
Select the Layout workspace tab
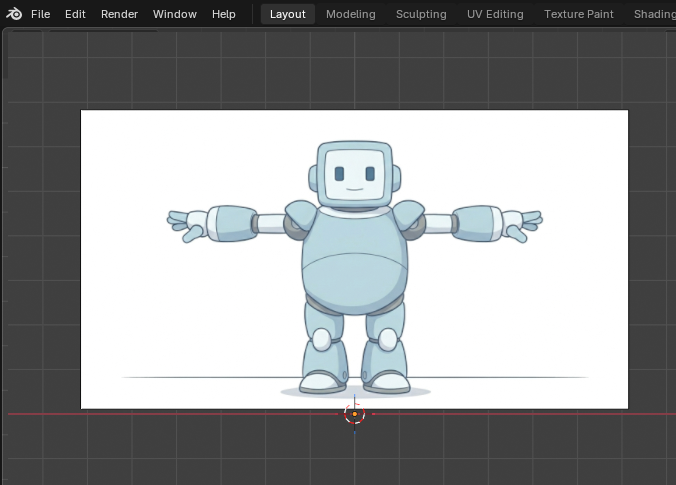click(x=288, y=14)
